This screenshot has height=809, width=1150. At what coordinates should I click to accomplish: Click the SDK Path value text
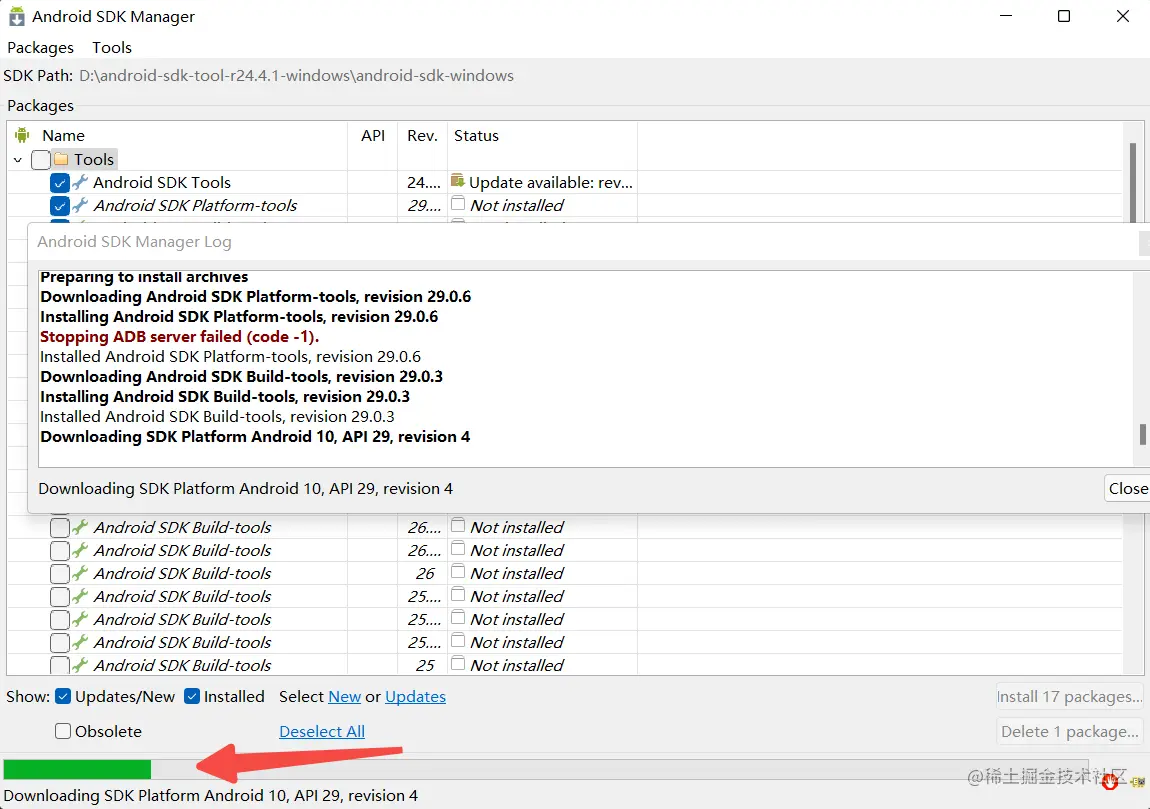tap(296, 76)
